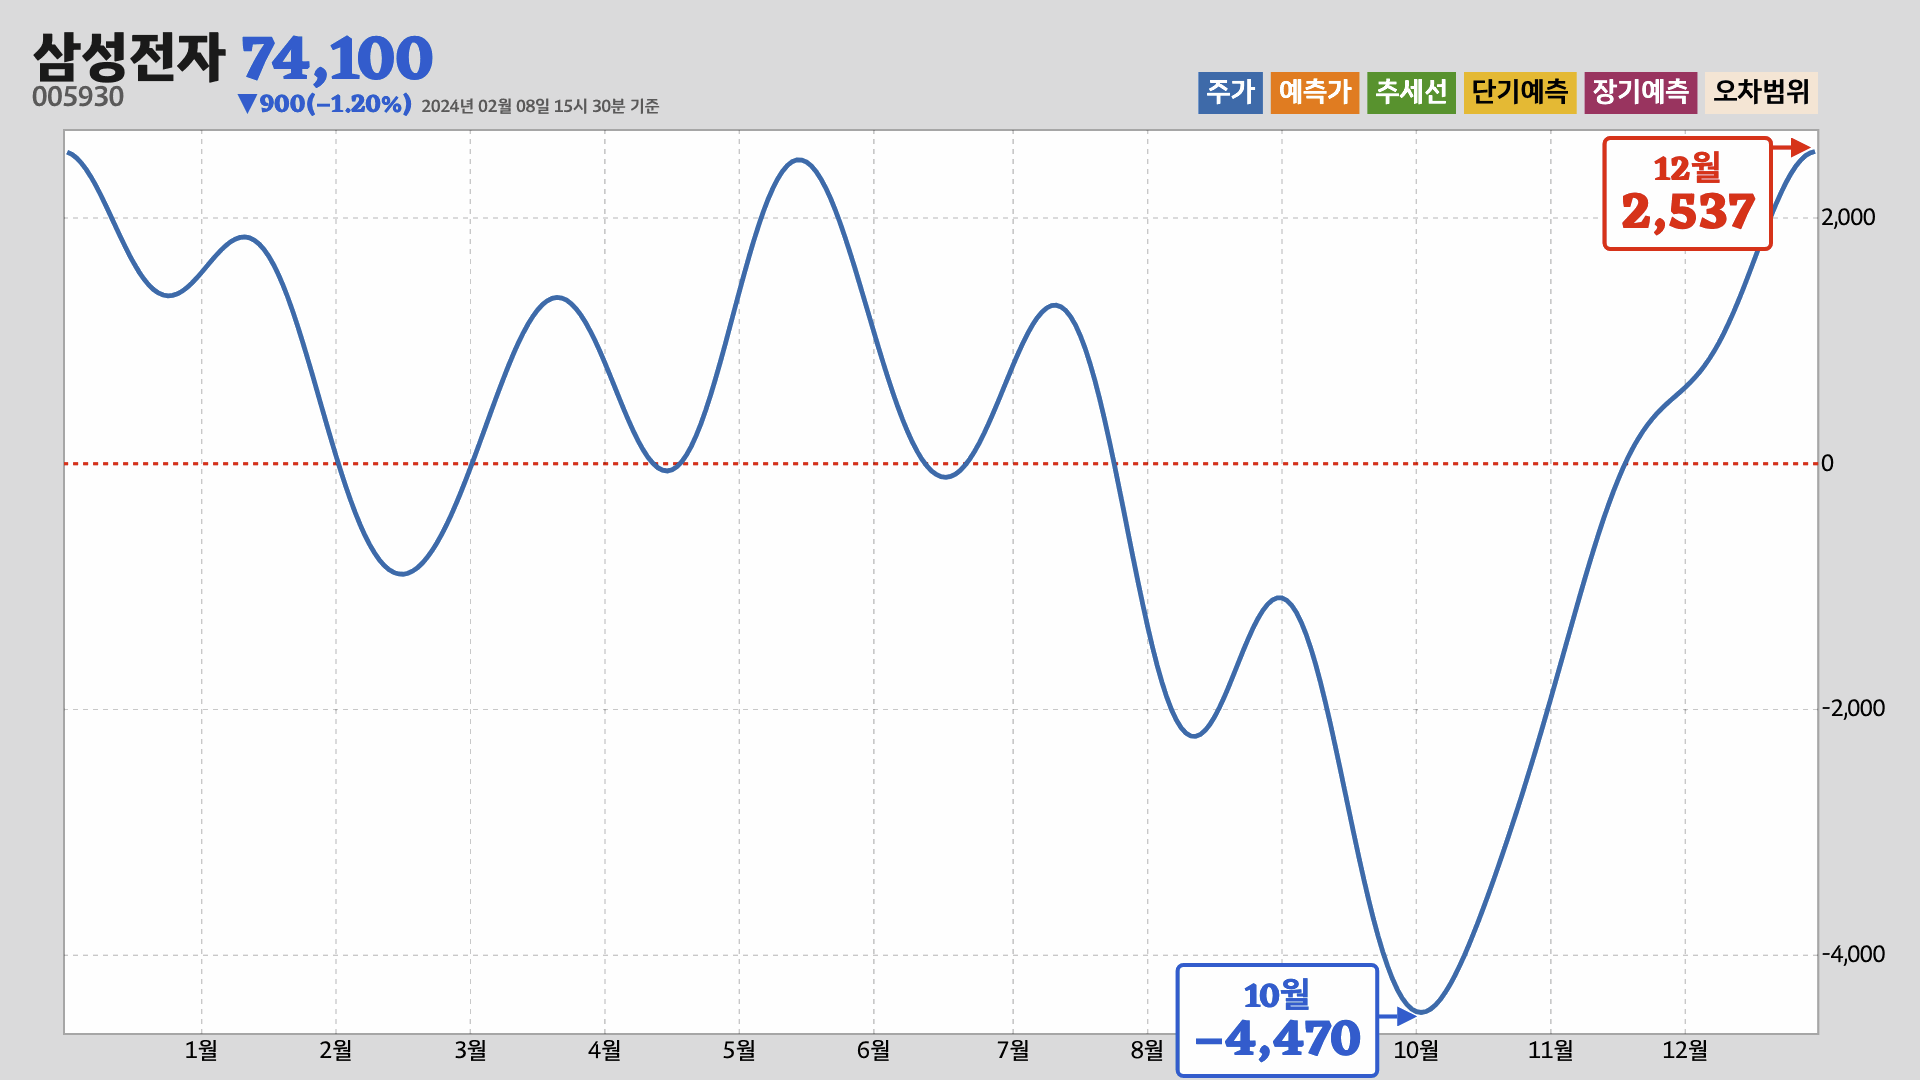Image resolution: width=1920 pixels, height=1080 pixels.
Task: Click the 1월 x-axis label
Action: coord(201,1050)
